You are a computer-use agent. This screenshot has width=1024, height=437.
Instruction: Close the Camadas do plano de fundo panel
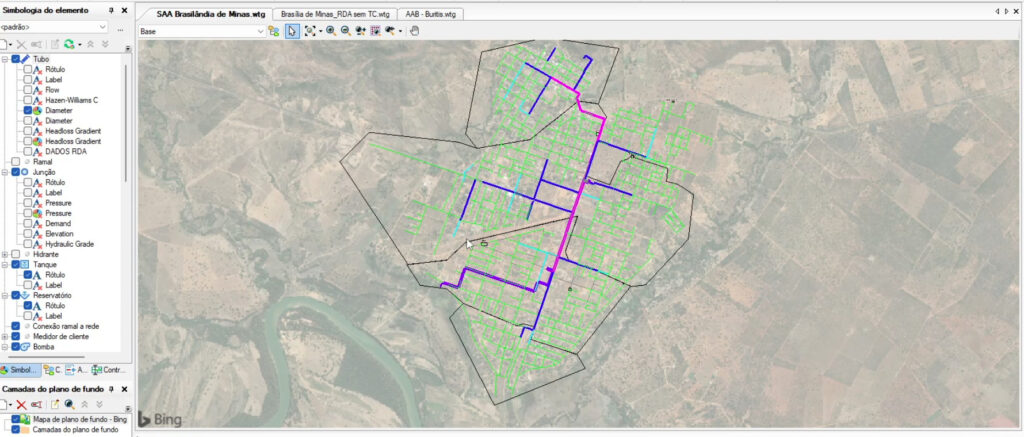pos(124,389)
